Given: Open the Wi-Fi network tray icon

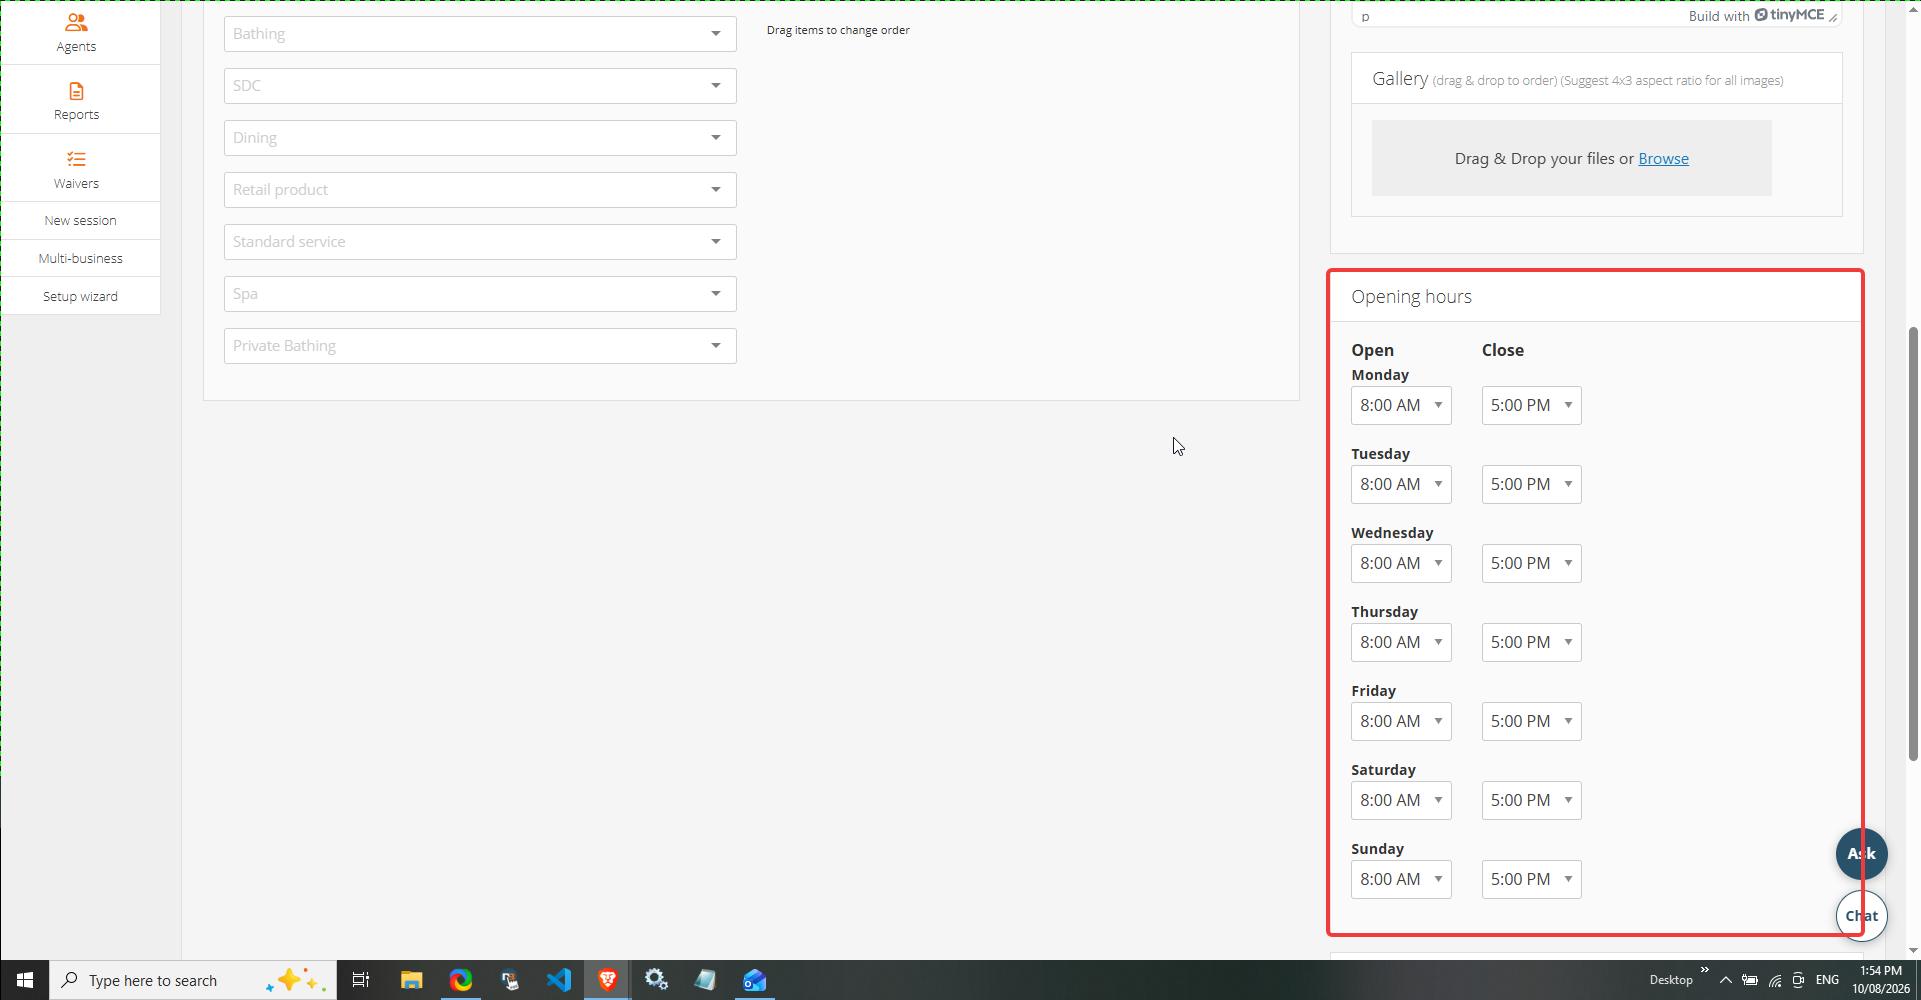Looking at the screenshot, I should tap(1775, 980).
